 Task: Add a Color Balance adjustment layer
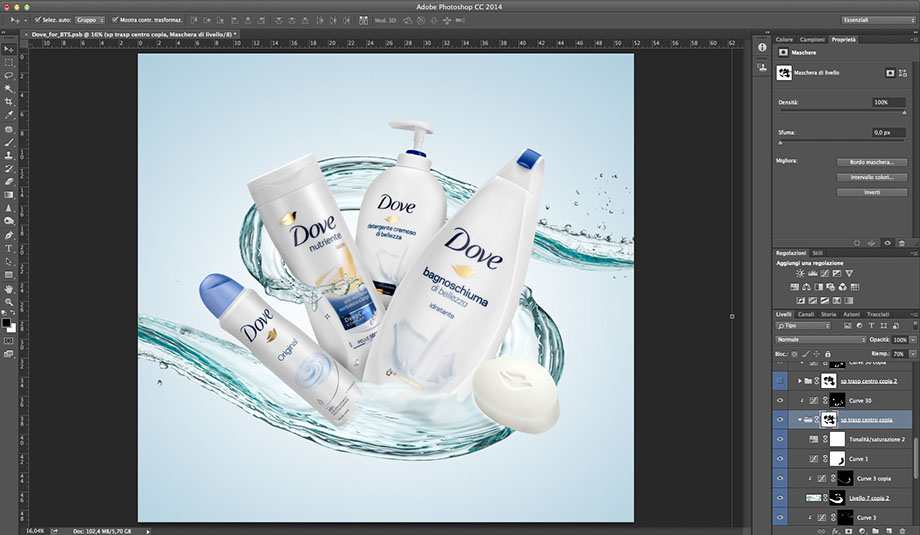point(806,287)
